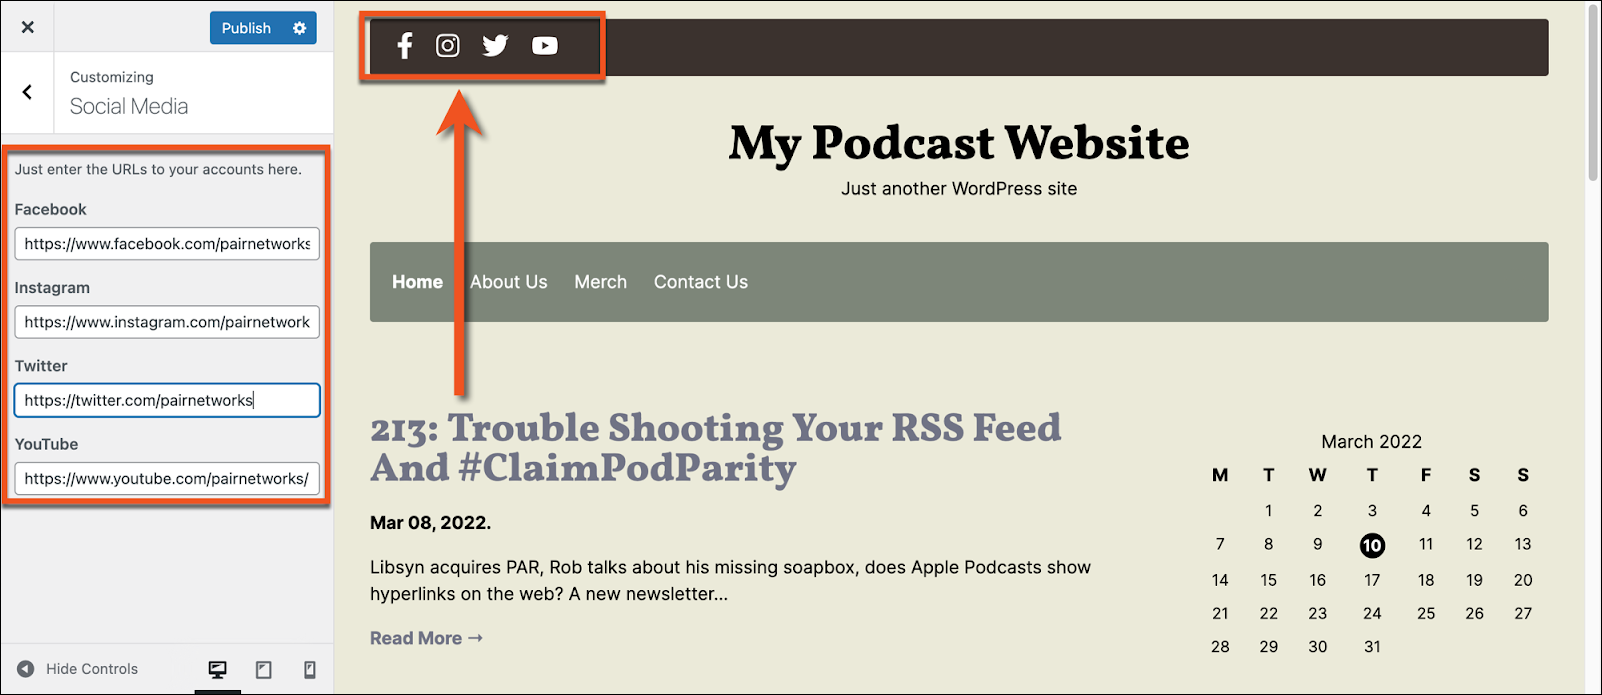Image resolution: width=1602 pixels, height=695 pixels.
Task: Switch to mobile preview mode
Action: (x=310, y=670)
